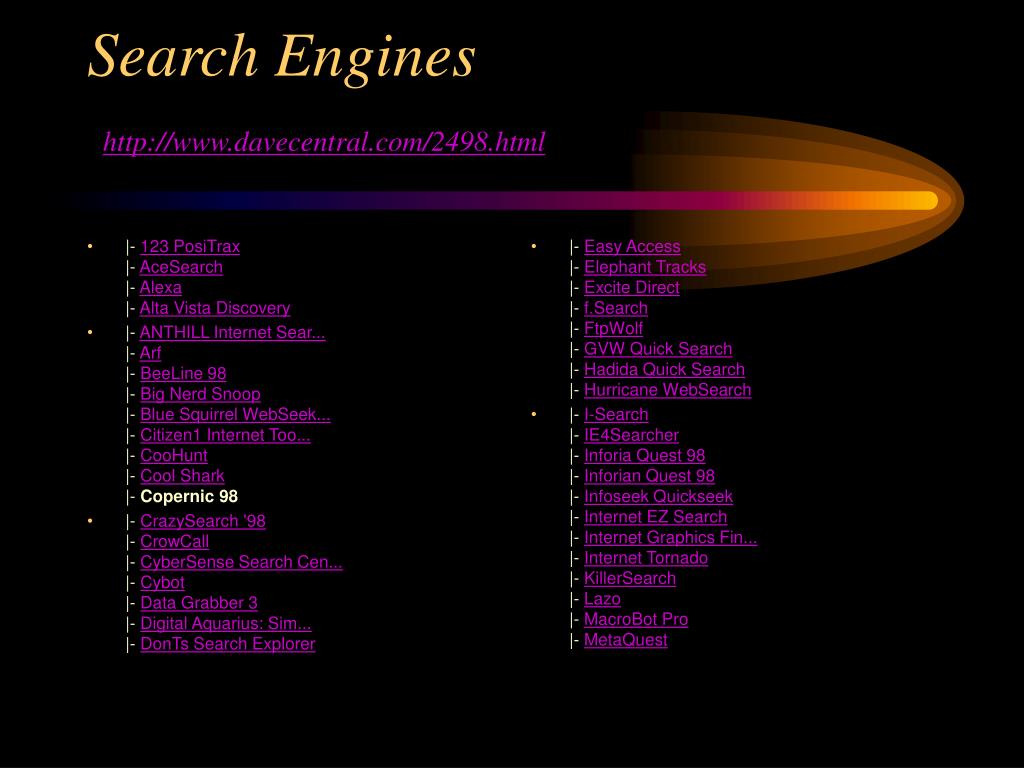Open Blue Squirrel WebSeek... link
Image resolution: width=1024 pixels, height=768 pixels.
tap(235, 415)
